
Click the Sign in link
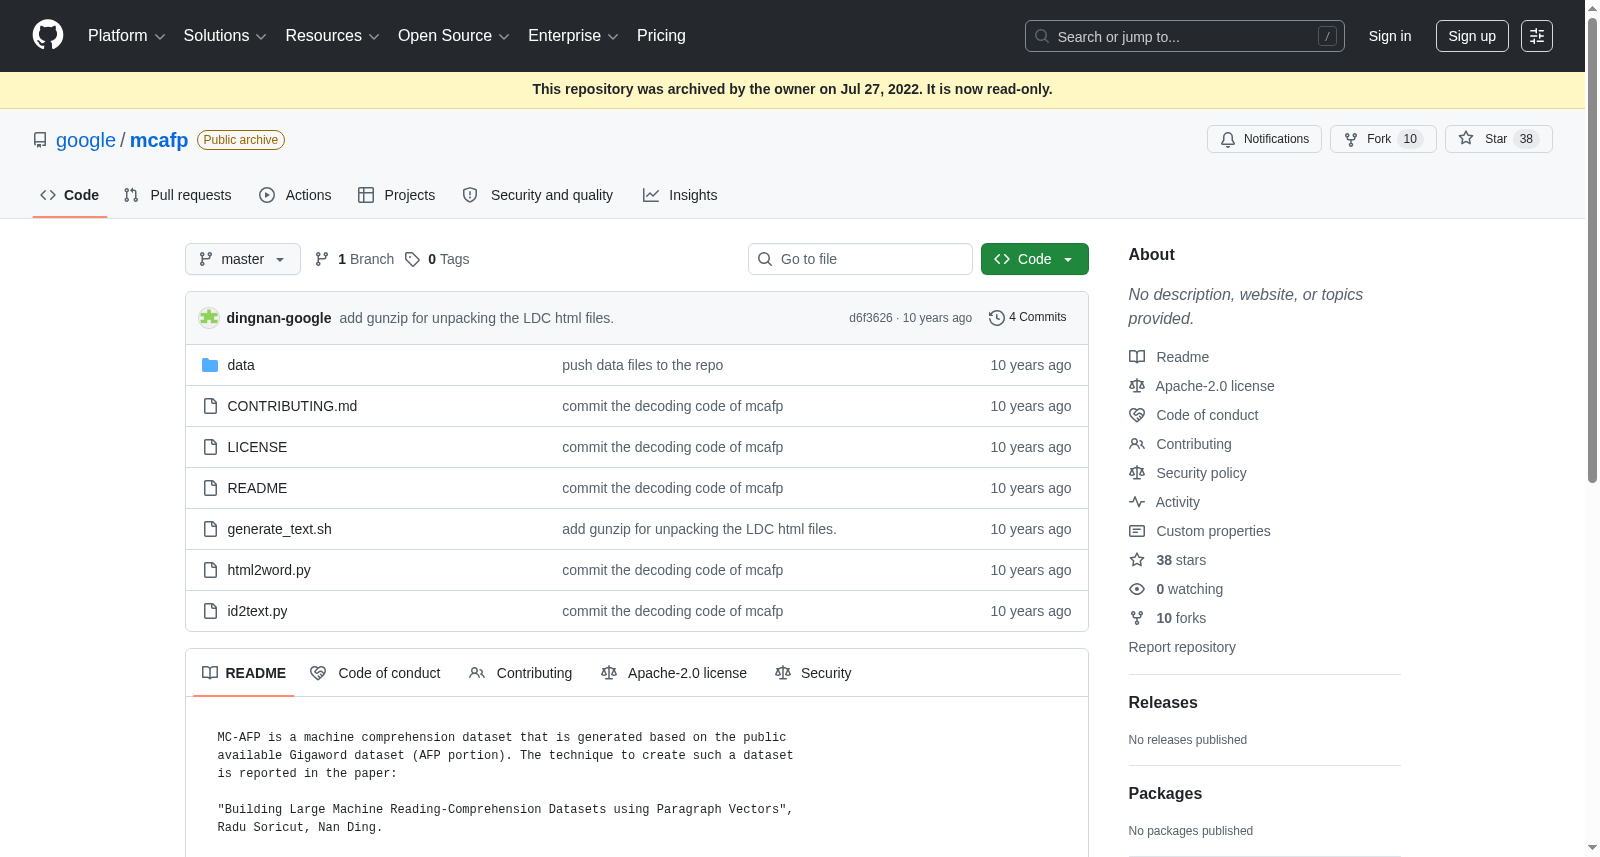(1390, 36)
